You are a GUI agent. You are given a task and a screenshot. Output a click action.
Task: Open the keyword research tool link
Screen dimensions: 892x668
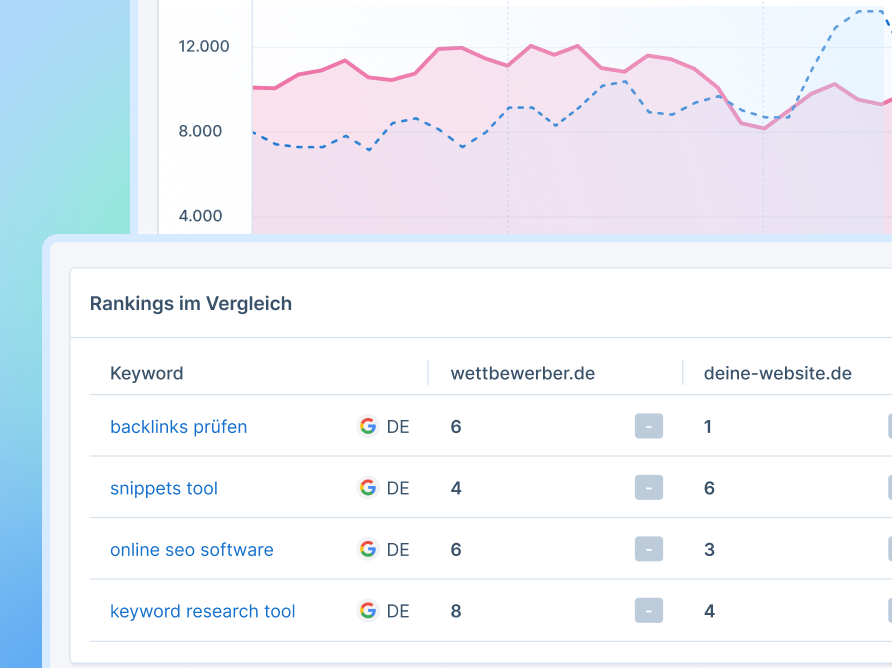pyautogui.click(x=203, y=611)
